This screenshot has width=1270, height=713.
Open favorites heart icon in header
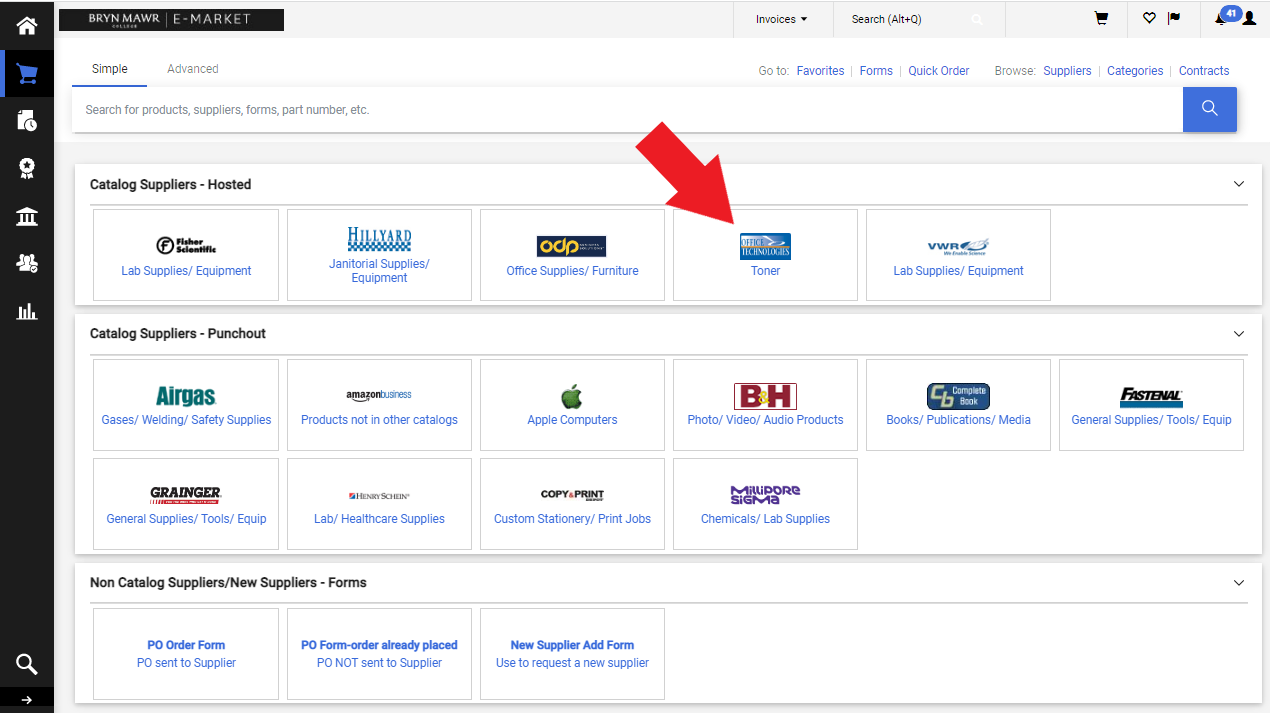[x=1149, y=18]
